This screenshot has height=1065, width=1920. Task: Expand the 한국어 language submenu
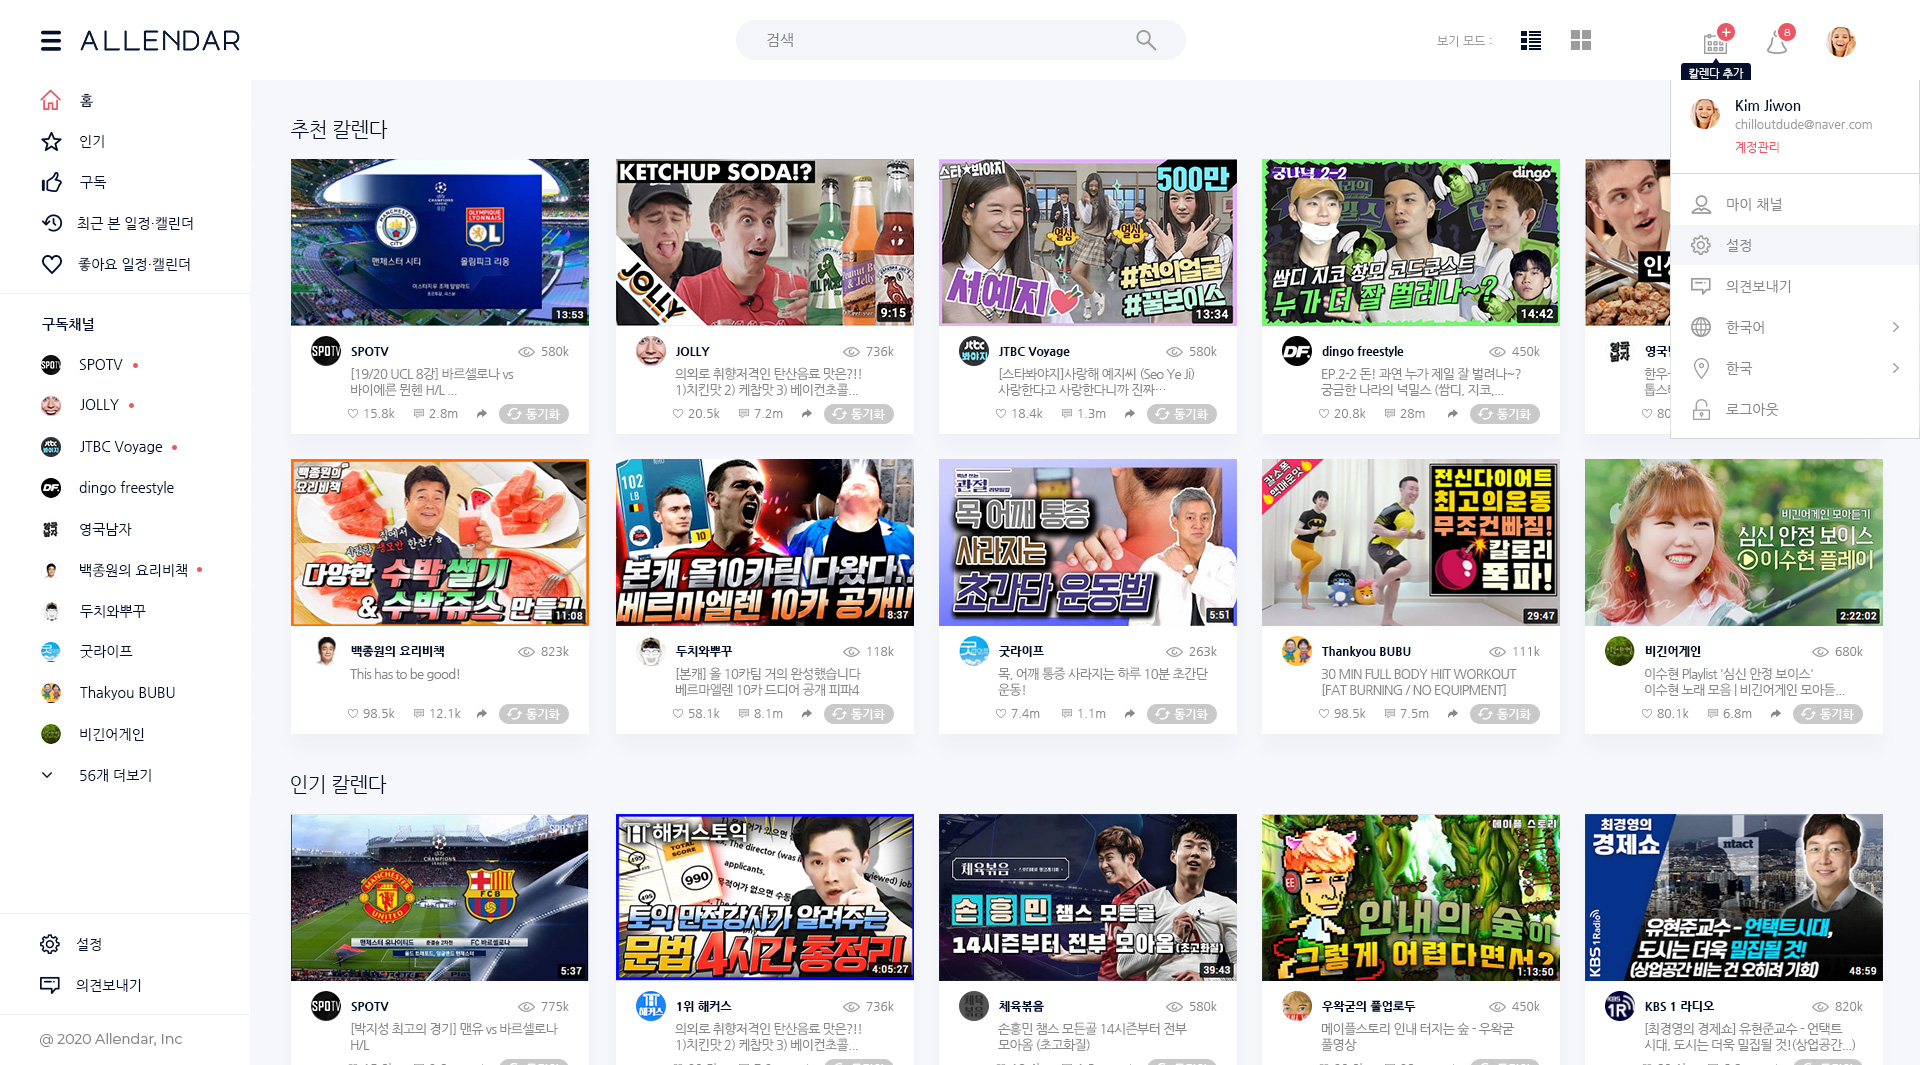coord(1895,327)
